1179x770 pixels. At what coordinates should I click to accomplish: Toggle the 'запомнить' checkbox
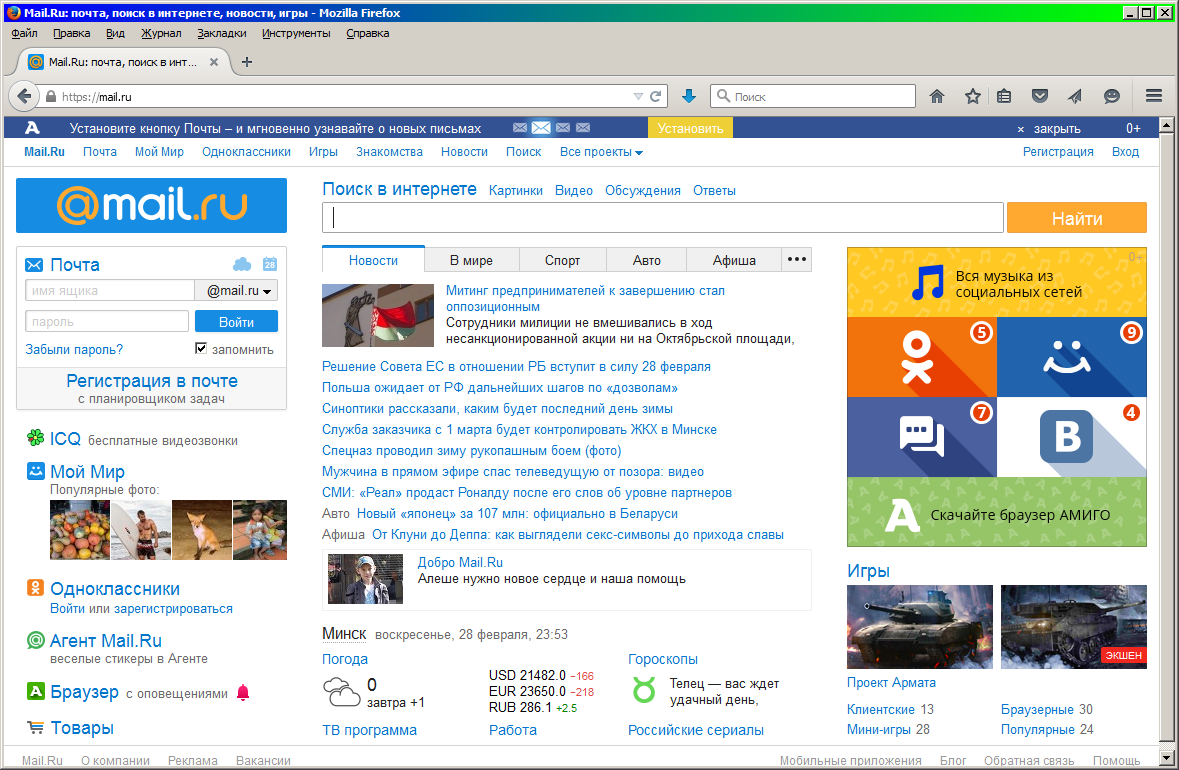(201, 349)
